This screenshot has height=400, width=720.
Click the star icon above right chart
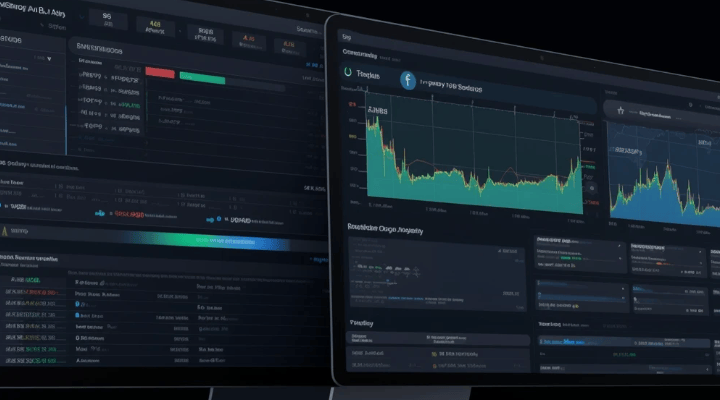click(x=620, y=110)
